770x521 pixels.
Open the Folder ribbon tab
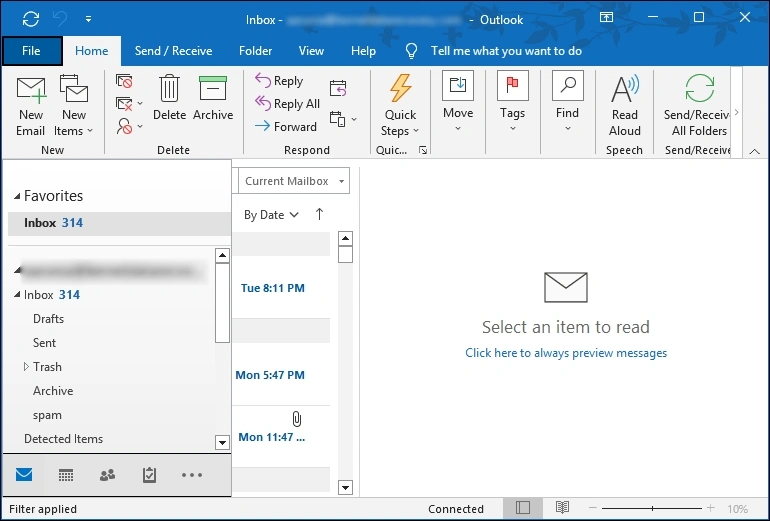pos(255,51)
